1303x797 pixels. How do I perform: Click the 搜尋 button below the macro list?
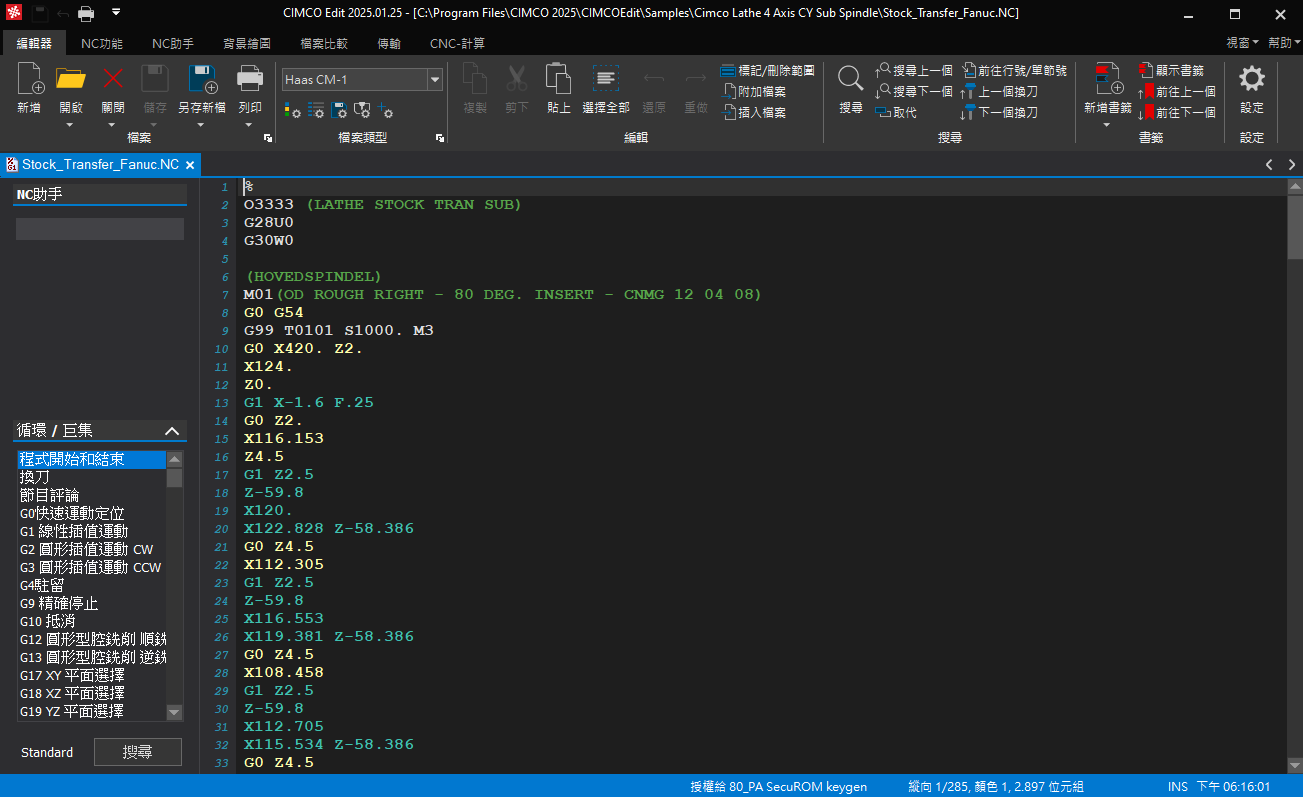(138, 752)
